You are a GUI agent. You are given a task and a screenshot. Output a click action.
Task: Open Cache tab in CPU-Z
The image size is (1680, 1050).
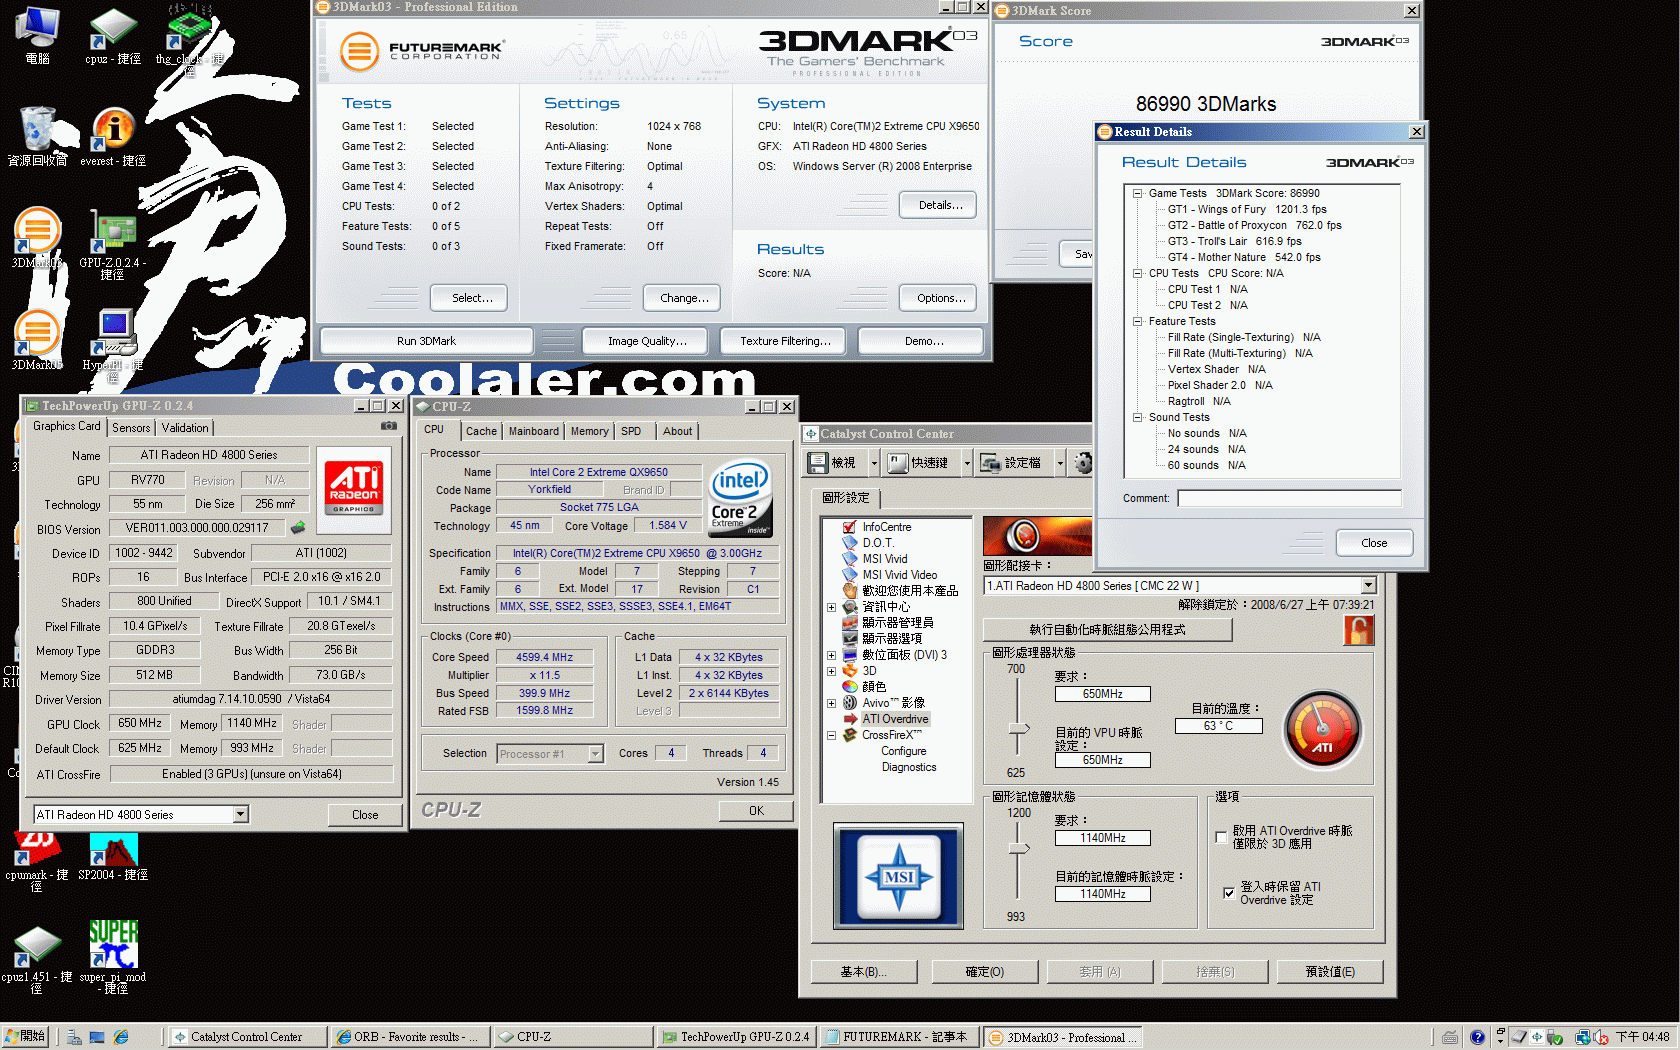pos(481,431)
